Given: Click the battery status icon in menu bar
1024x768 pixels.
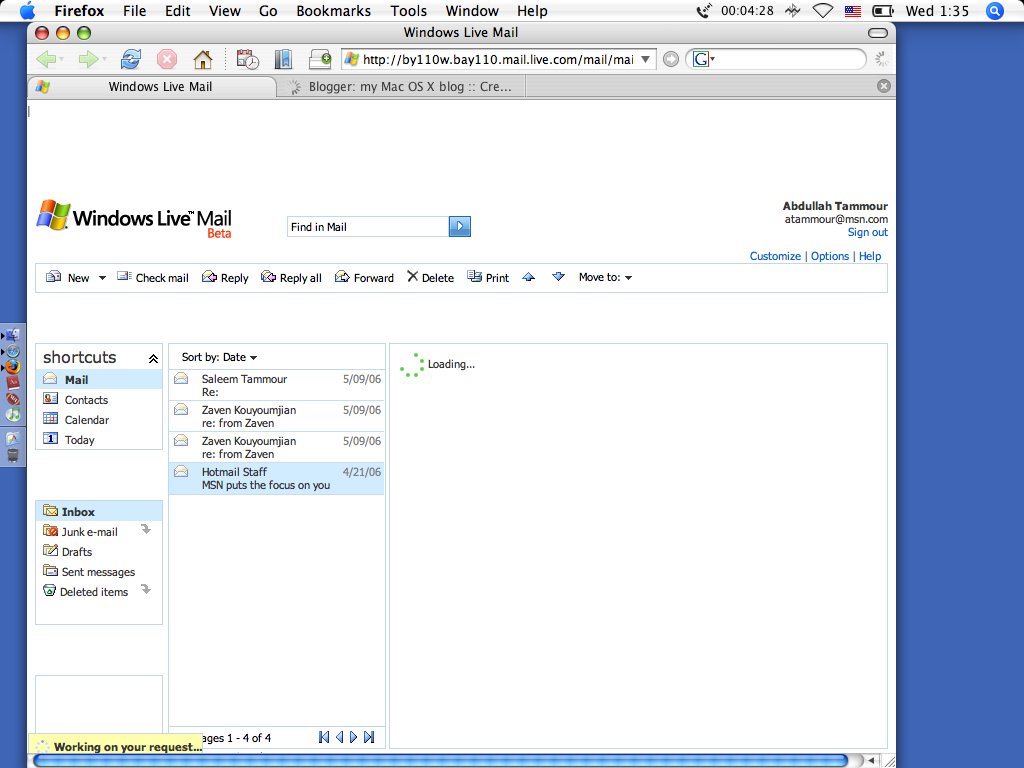Looking at the screenshot, I should (883, 11).
